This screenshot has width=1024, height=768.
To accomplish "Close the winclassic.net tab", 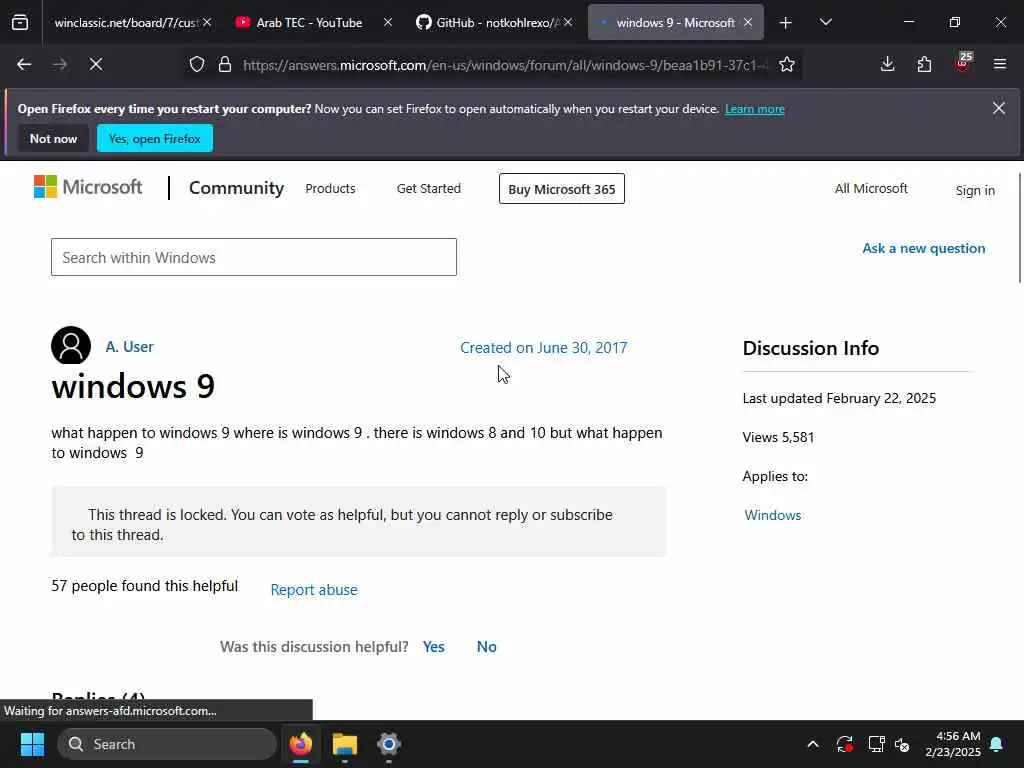I will pyautogui.click(x=207, y=23).
